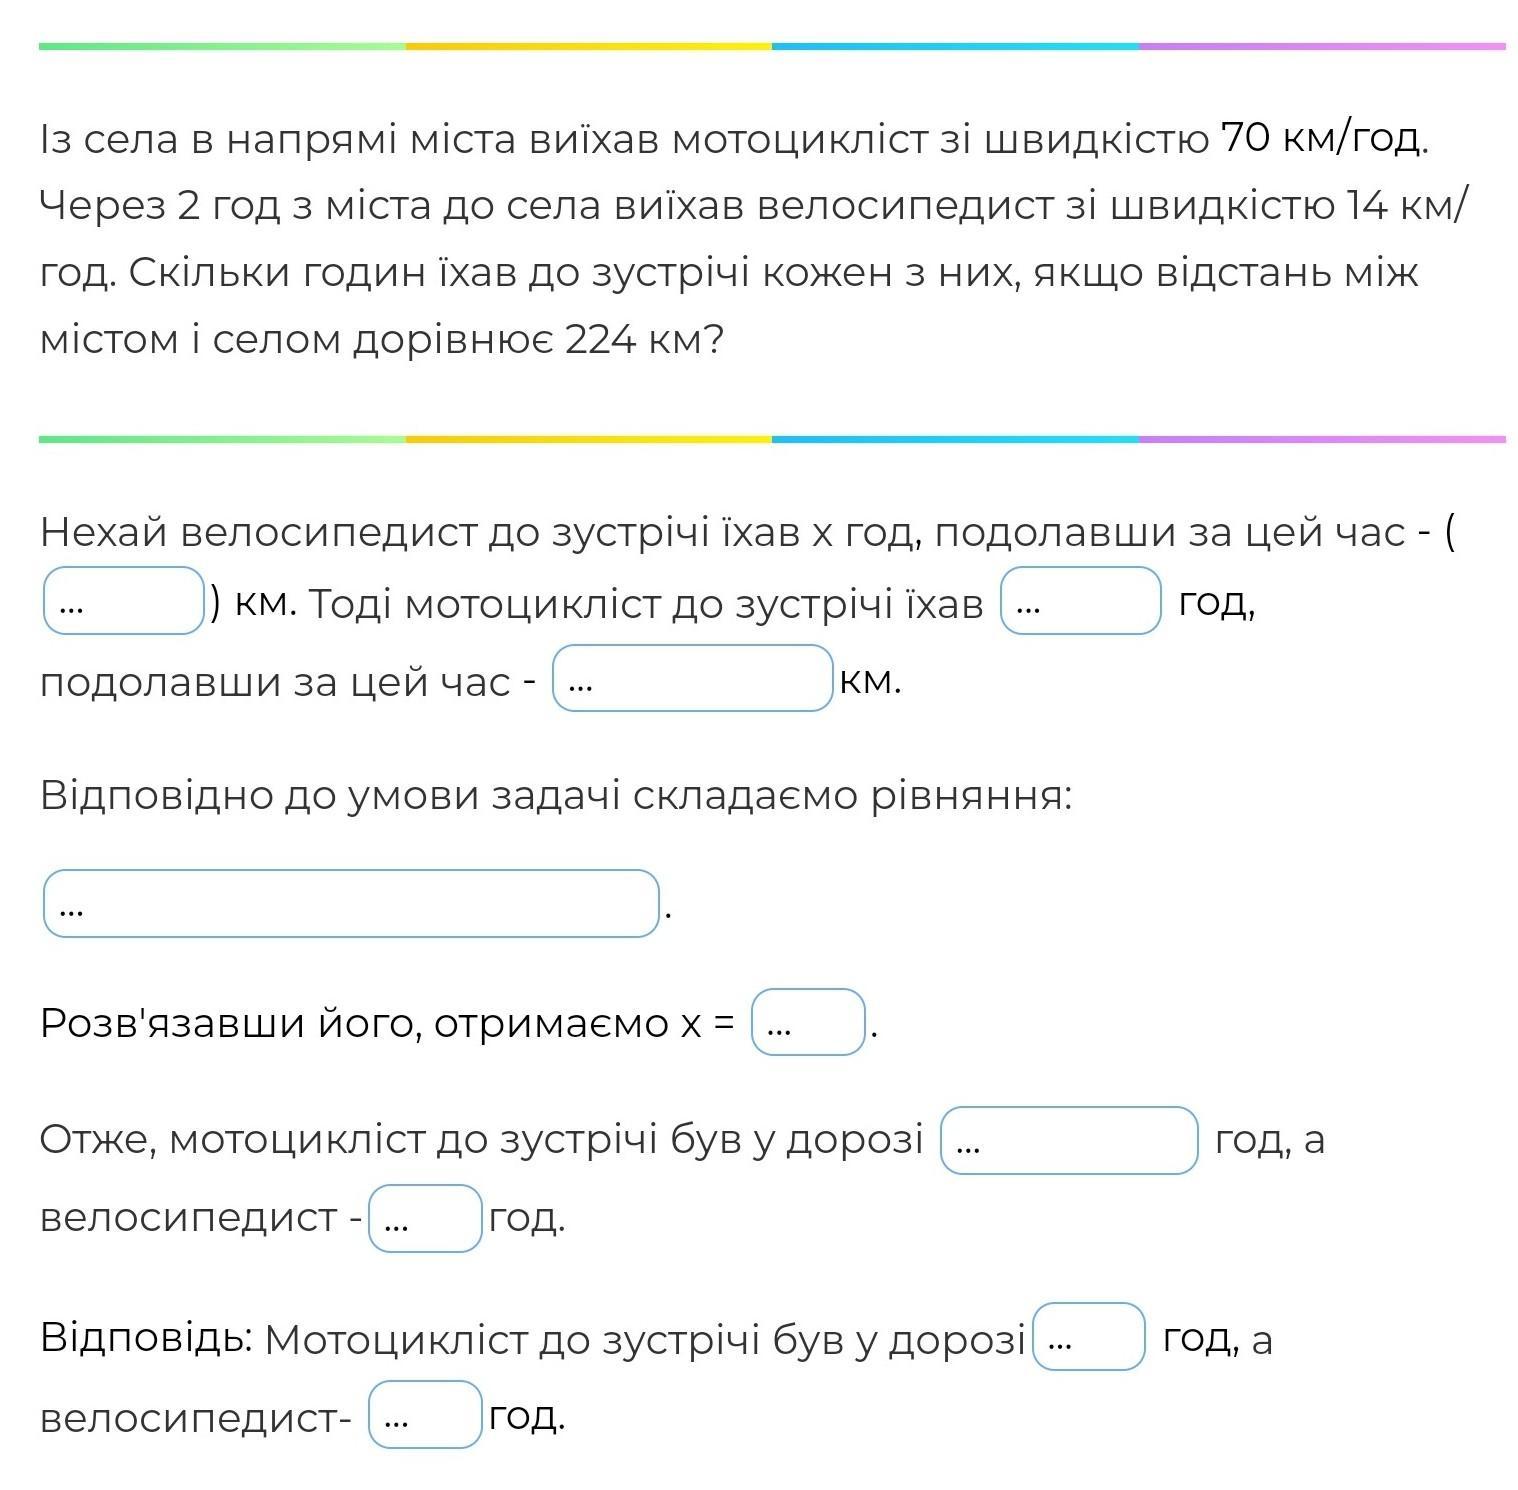Focus the final 'велосипедист-' answer field

(x=425, y=1415)
